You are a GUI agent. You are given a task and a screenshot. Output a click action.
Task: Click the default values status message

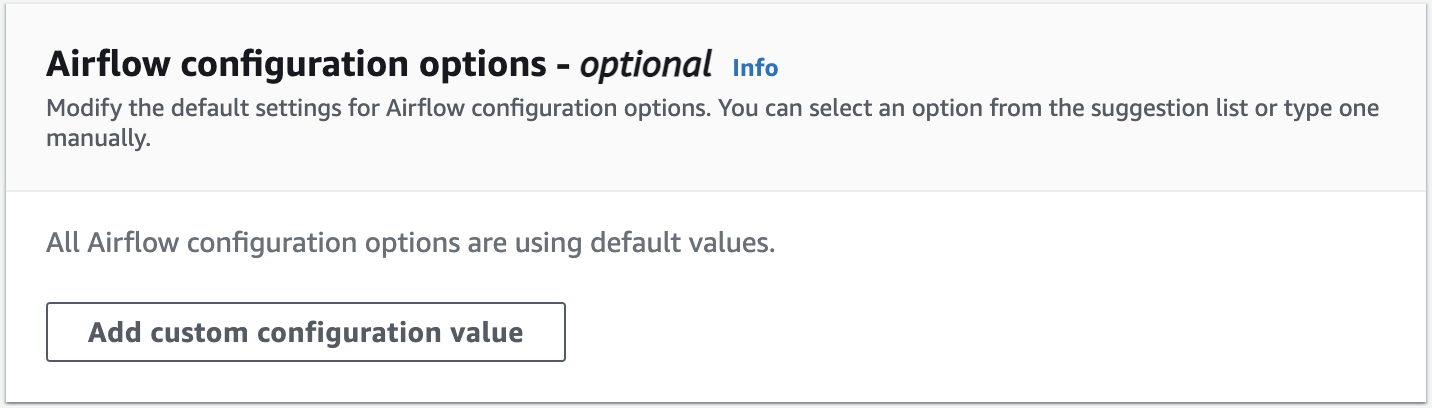[x=410, y=243]
